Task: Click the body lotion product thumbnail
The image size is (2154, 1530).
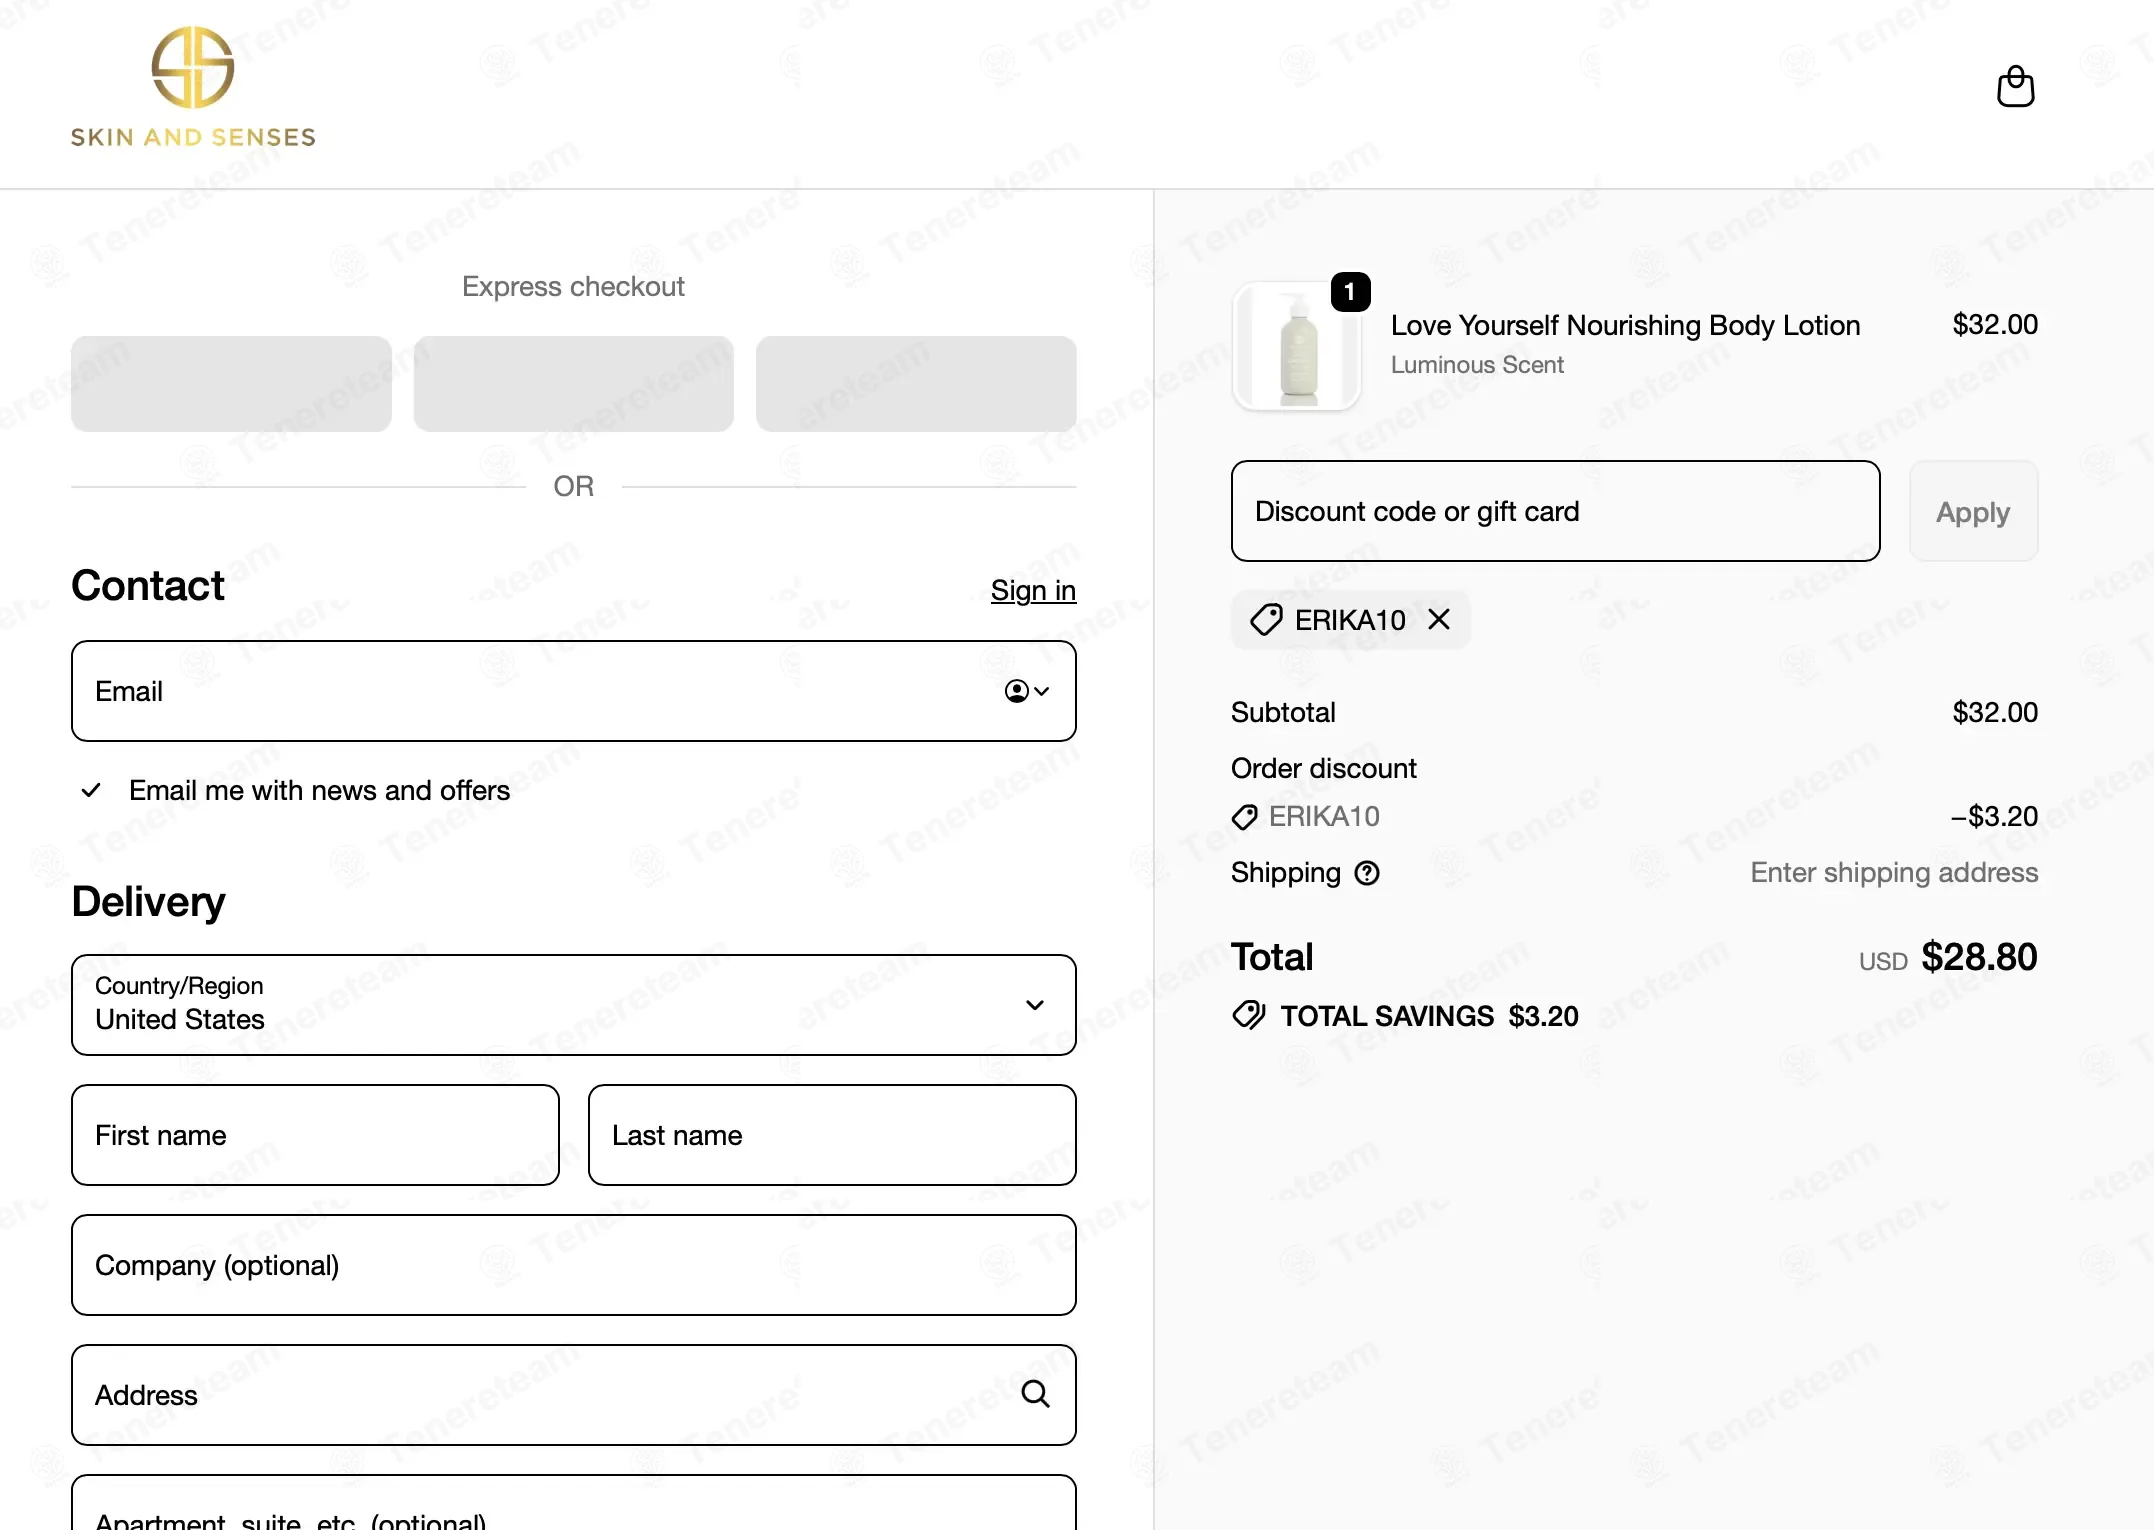Action: pyautogui.click(x=1297, y=346)
